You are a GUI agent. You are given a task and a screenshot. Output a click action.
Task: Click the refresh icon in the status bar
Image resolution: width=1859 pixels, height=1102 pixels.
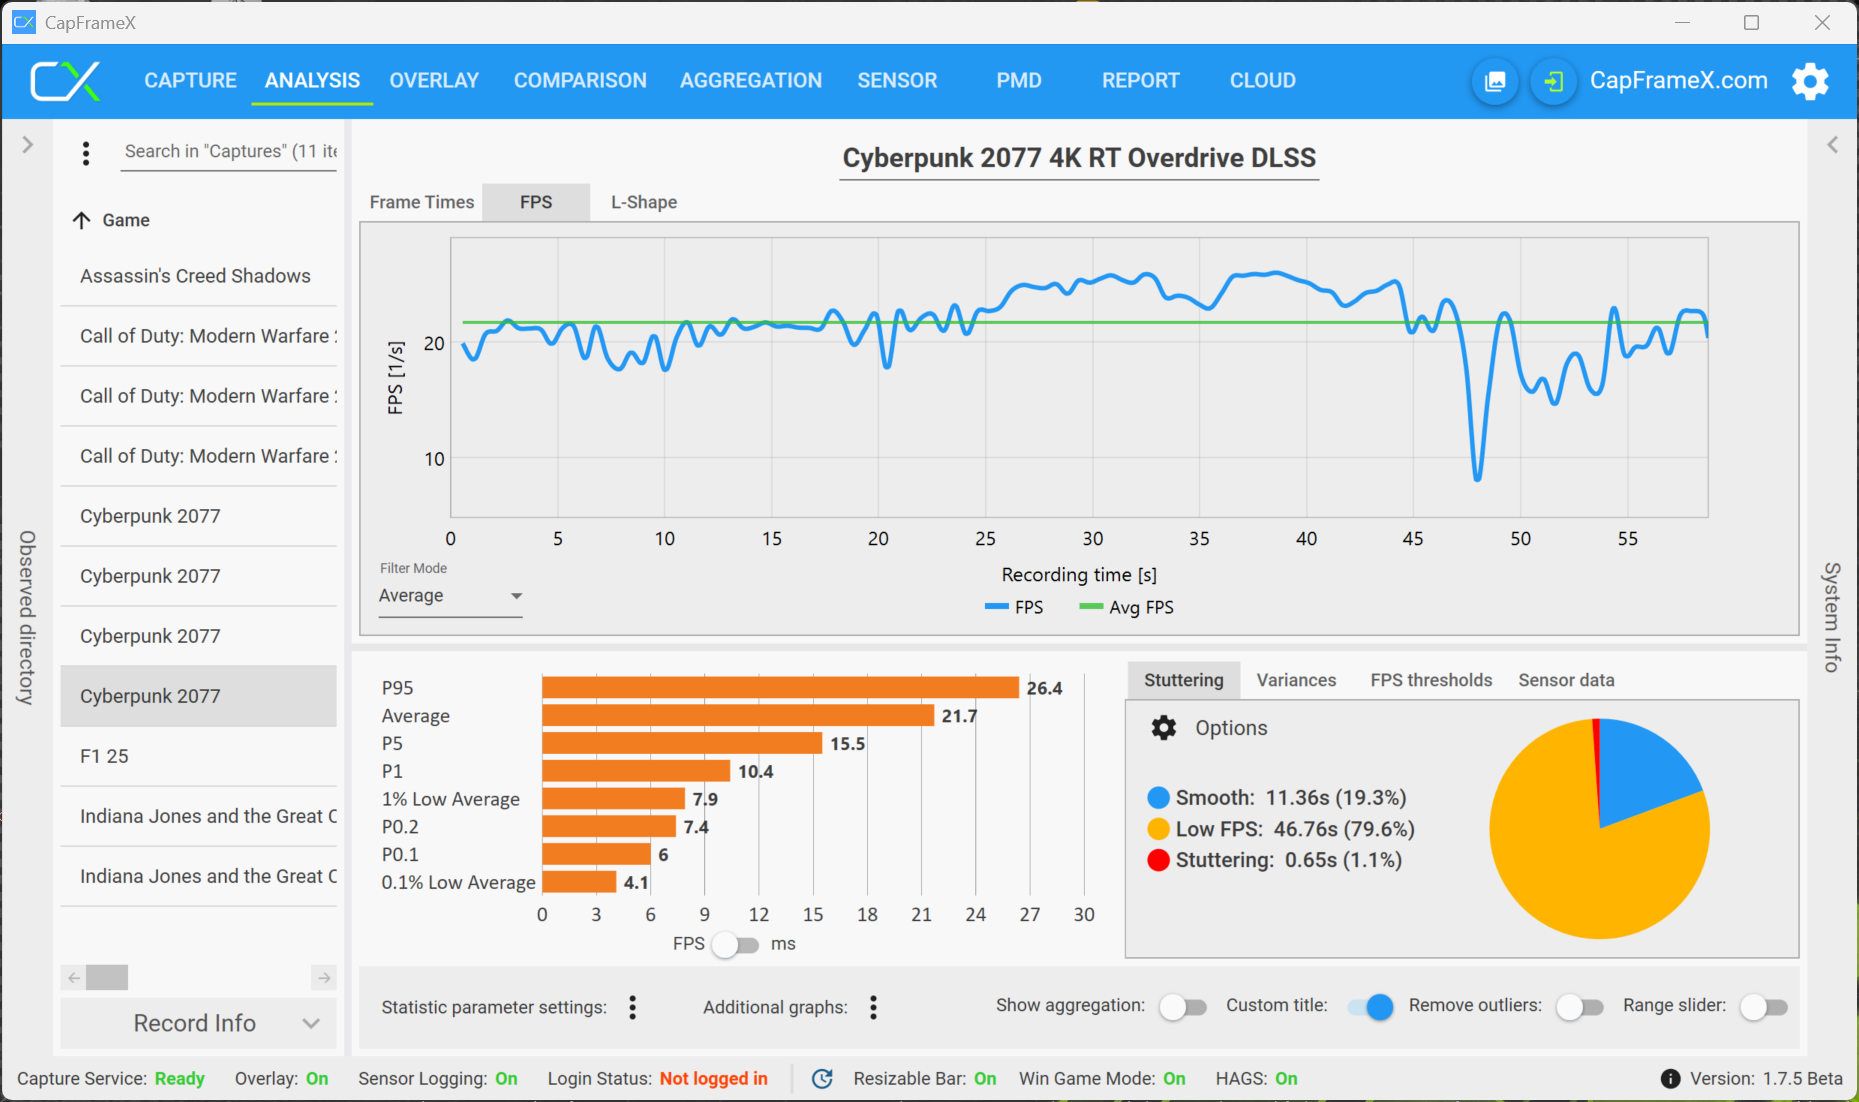[x=822, y=1078]
